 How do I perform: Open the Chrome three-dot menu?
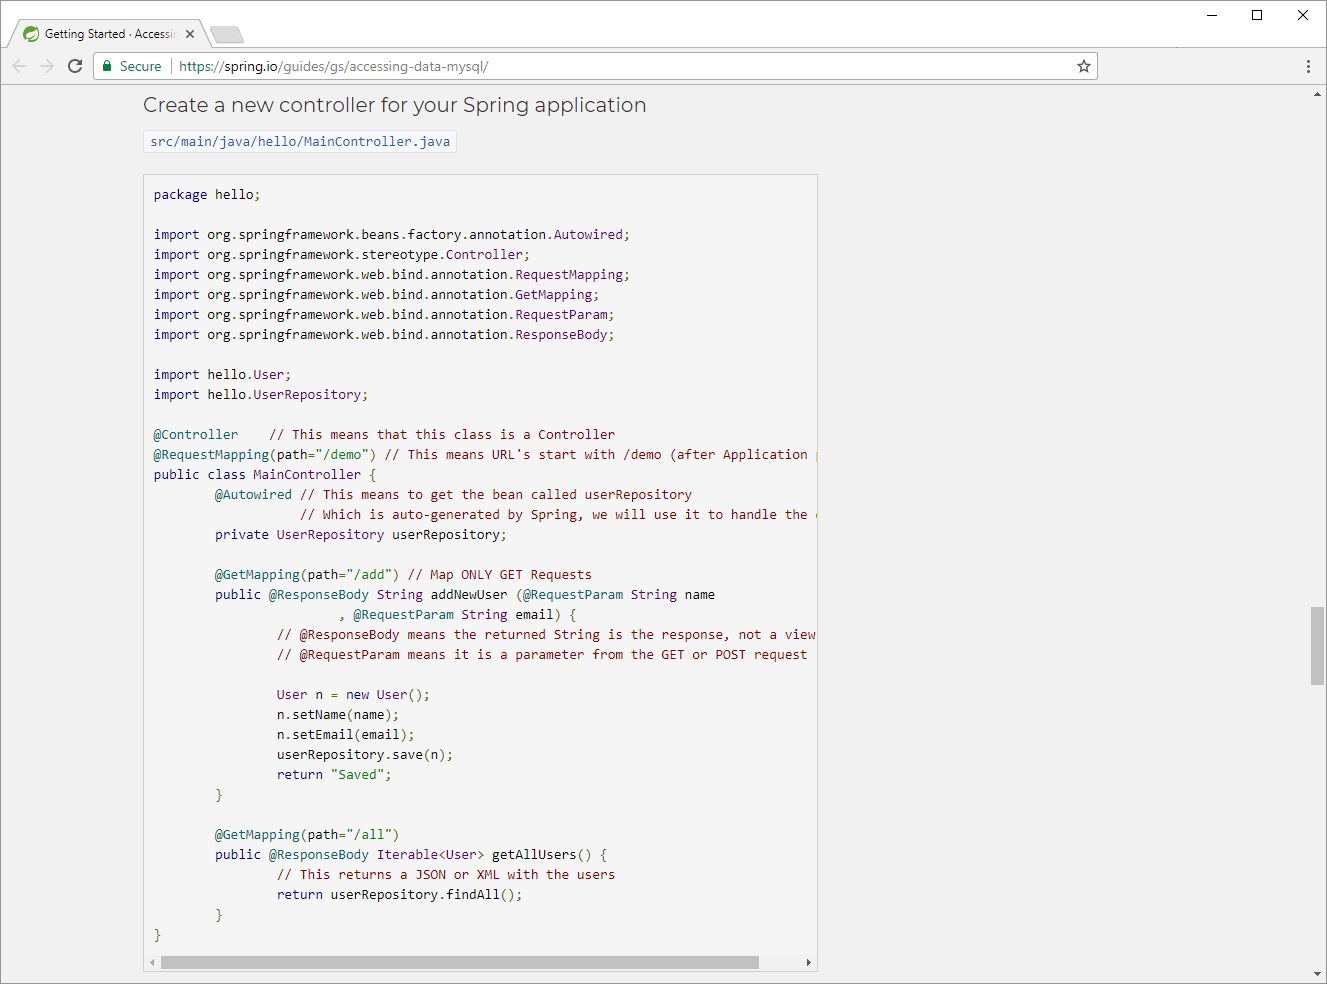tap(1307, 66)
